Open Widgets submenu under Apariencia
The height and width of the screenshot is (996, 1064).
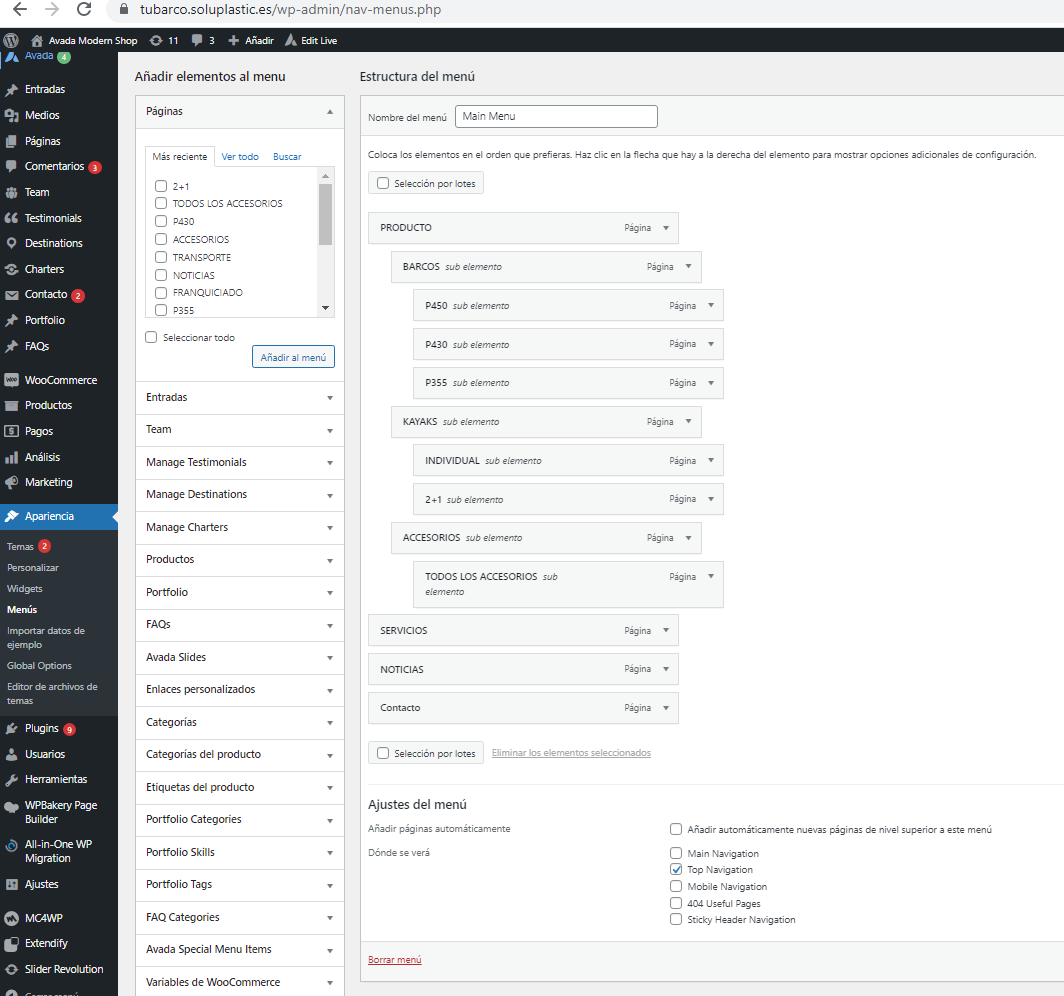(x=24, y=589)
